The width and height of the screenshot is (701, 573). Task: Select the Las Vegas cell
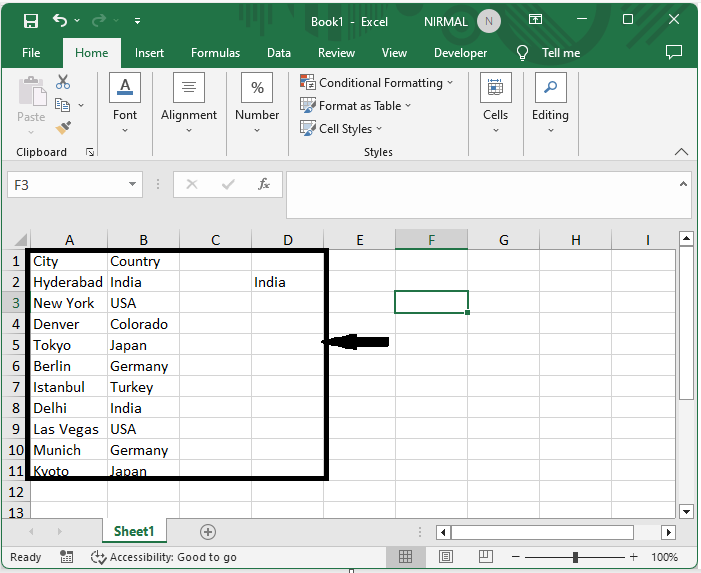click(69, 429)
